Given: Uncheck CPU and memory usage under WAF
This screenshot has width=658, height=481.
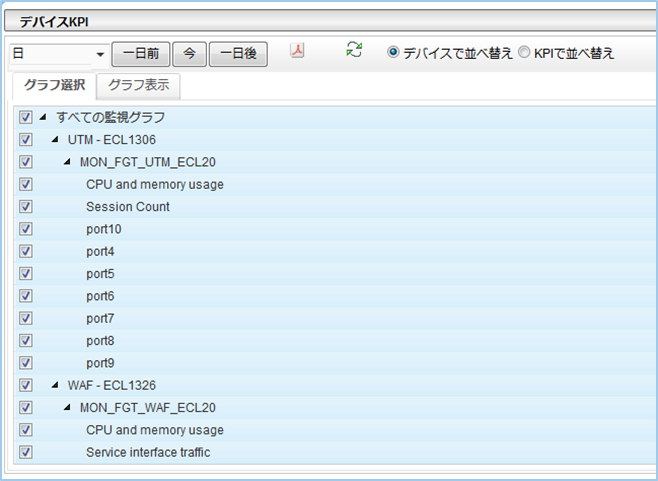Looking at the screenshot, I should [26, 430].
